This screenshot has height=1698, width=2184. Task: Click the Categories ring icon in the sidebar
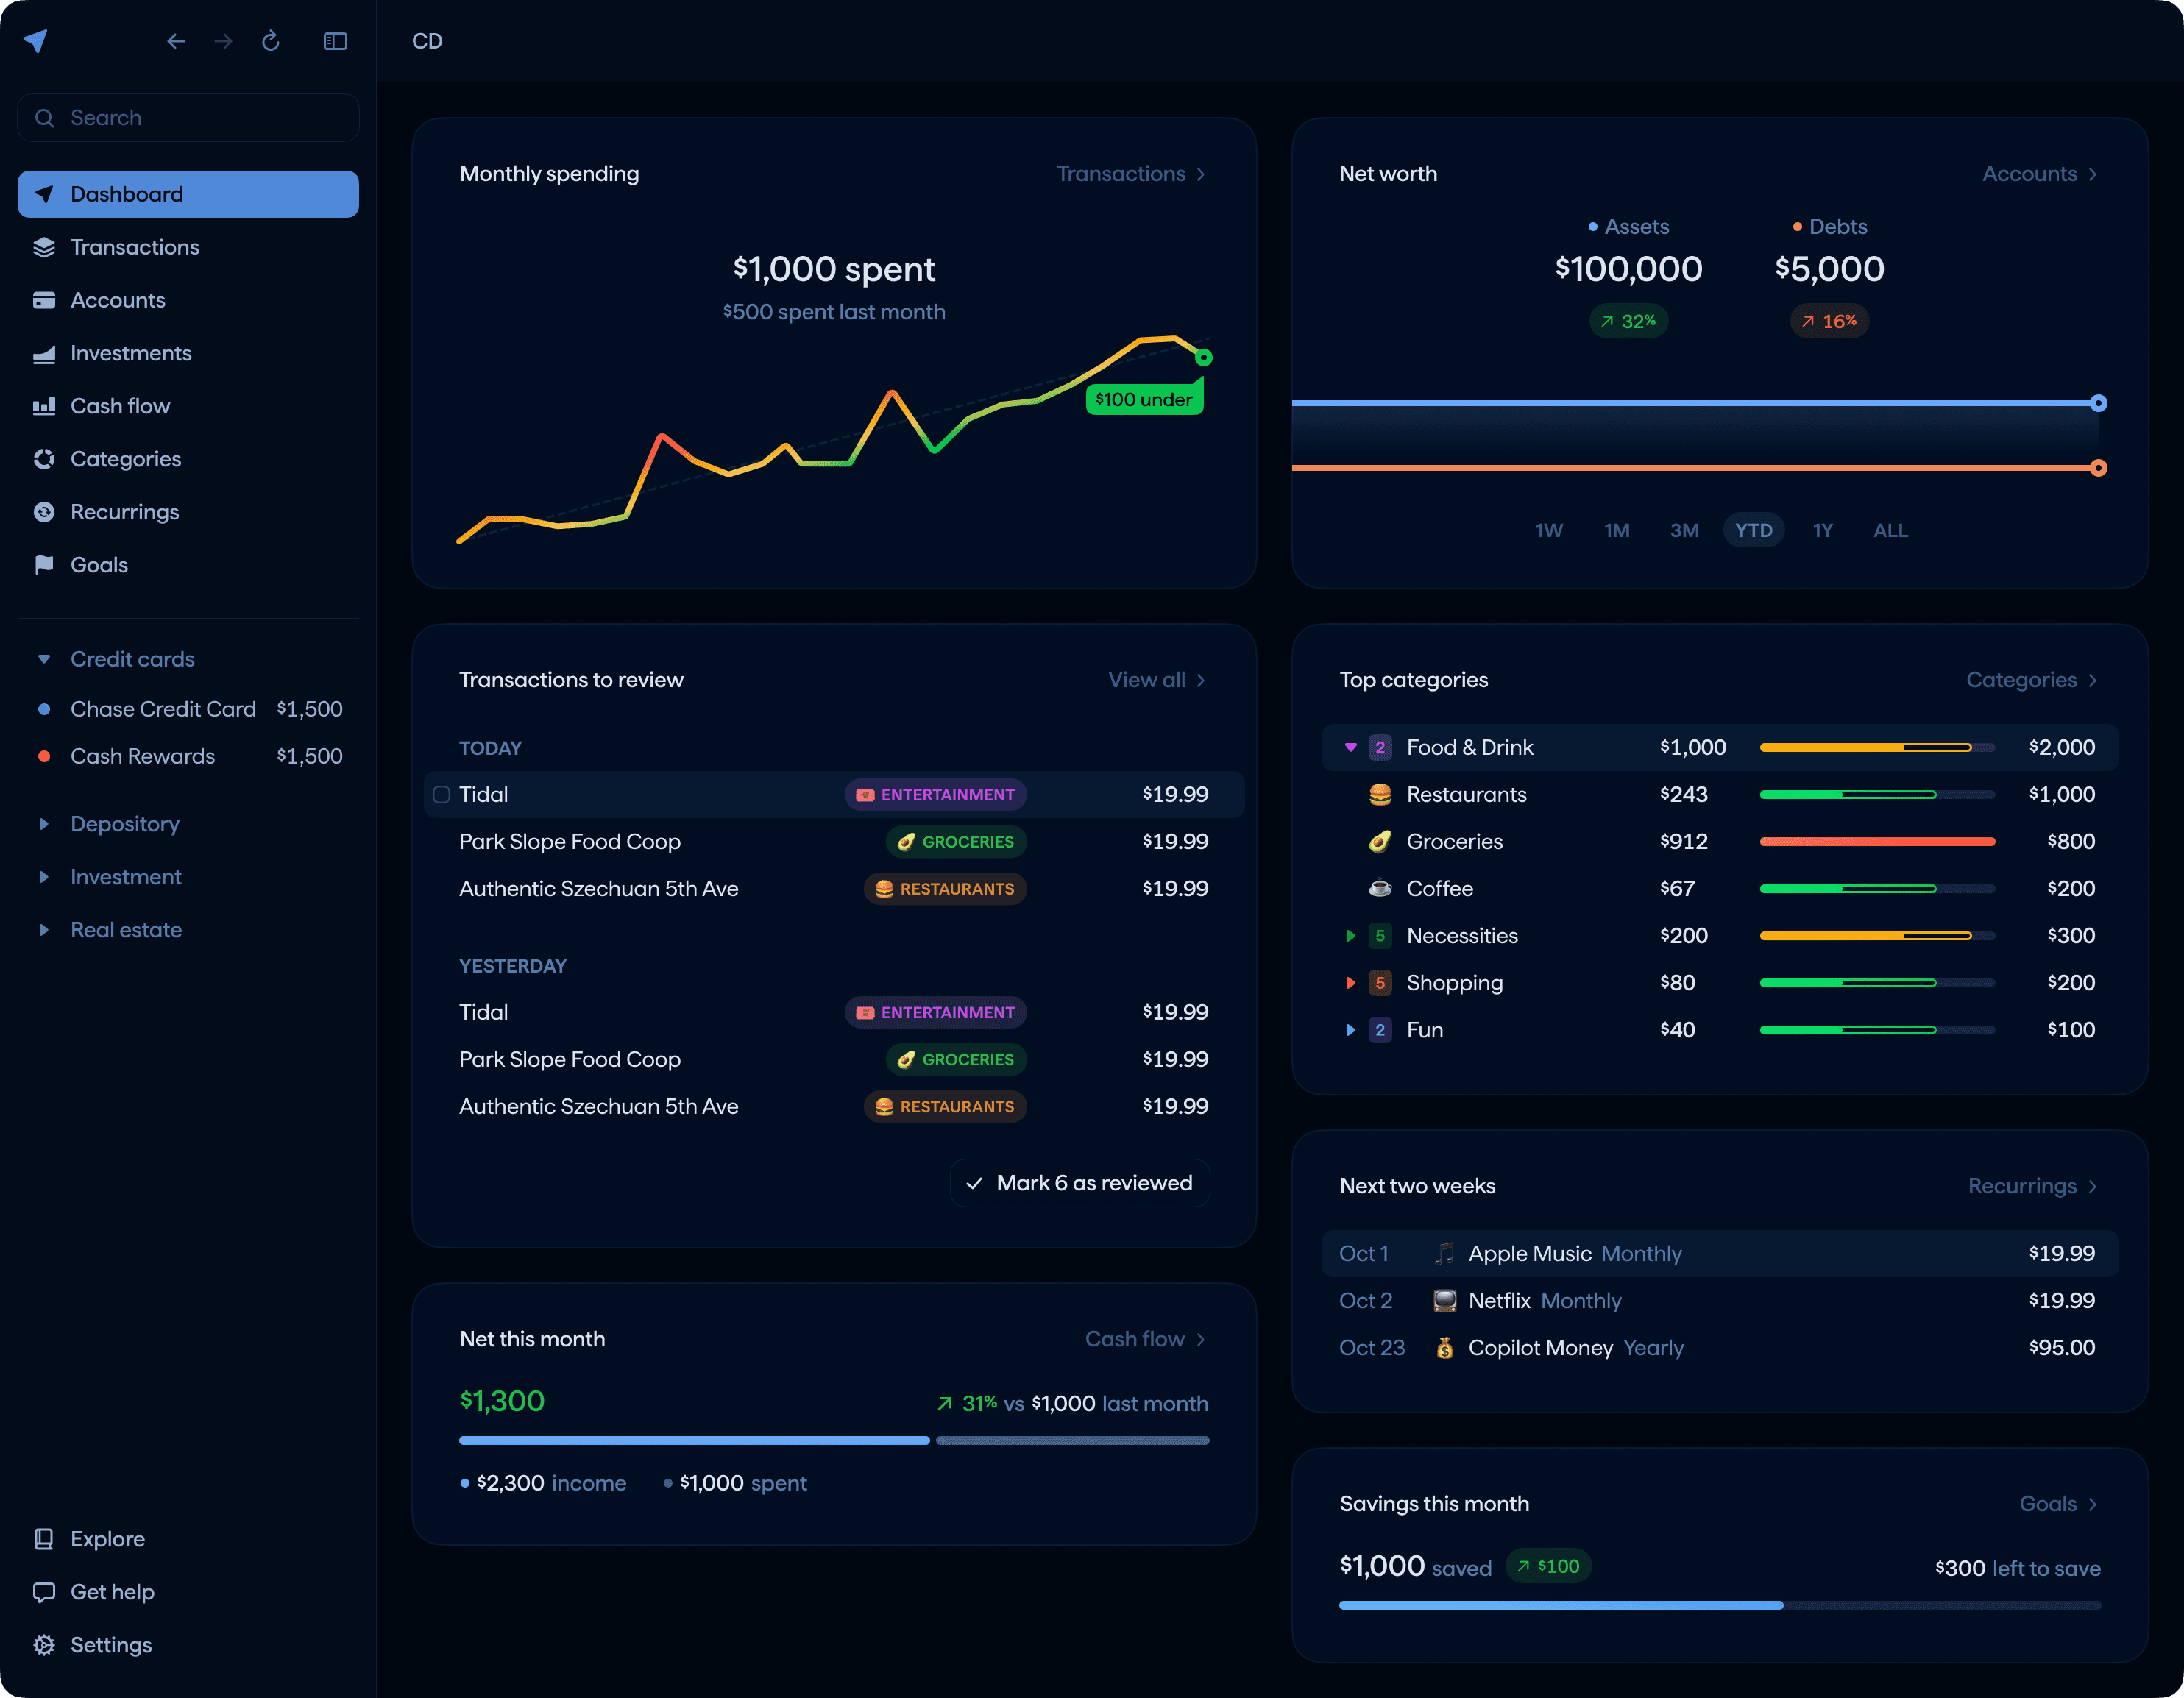(x=44, y=460)
